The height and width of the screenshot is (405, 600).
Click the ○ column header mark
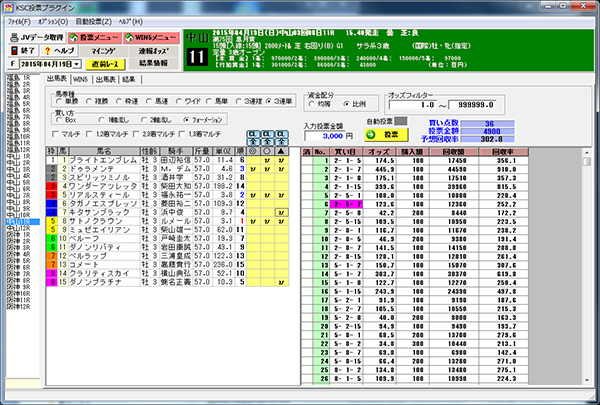[x=267, y=151]
